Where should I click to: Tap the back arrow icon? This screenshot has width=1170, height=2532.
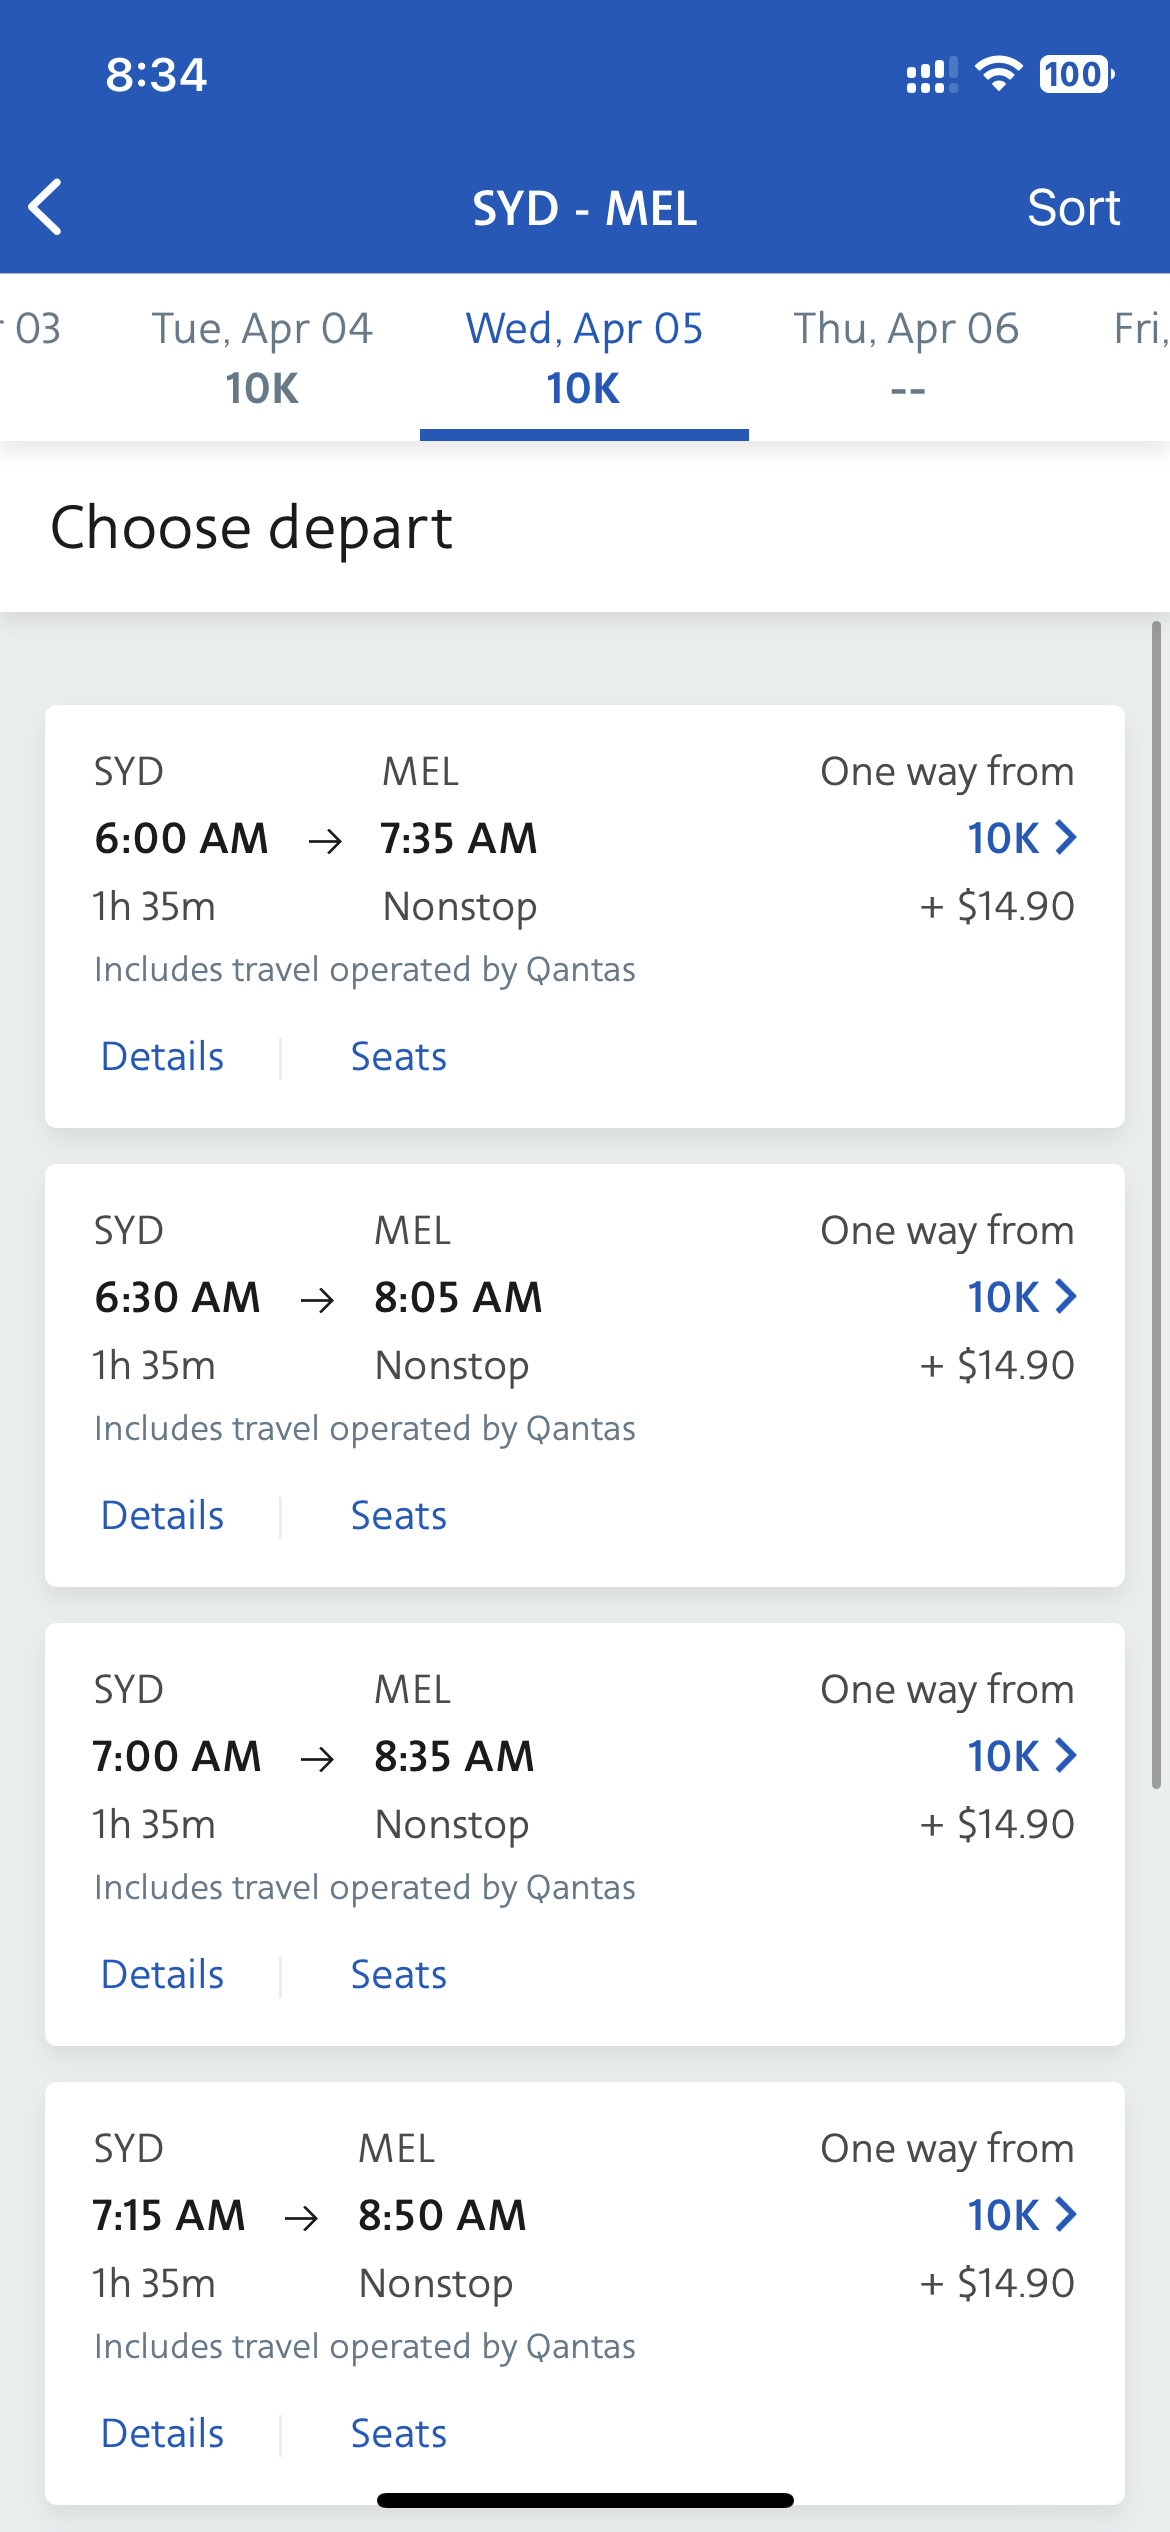point(46,207)
